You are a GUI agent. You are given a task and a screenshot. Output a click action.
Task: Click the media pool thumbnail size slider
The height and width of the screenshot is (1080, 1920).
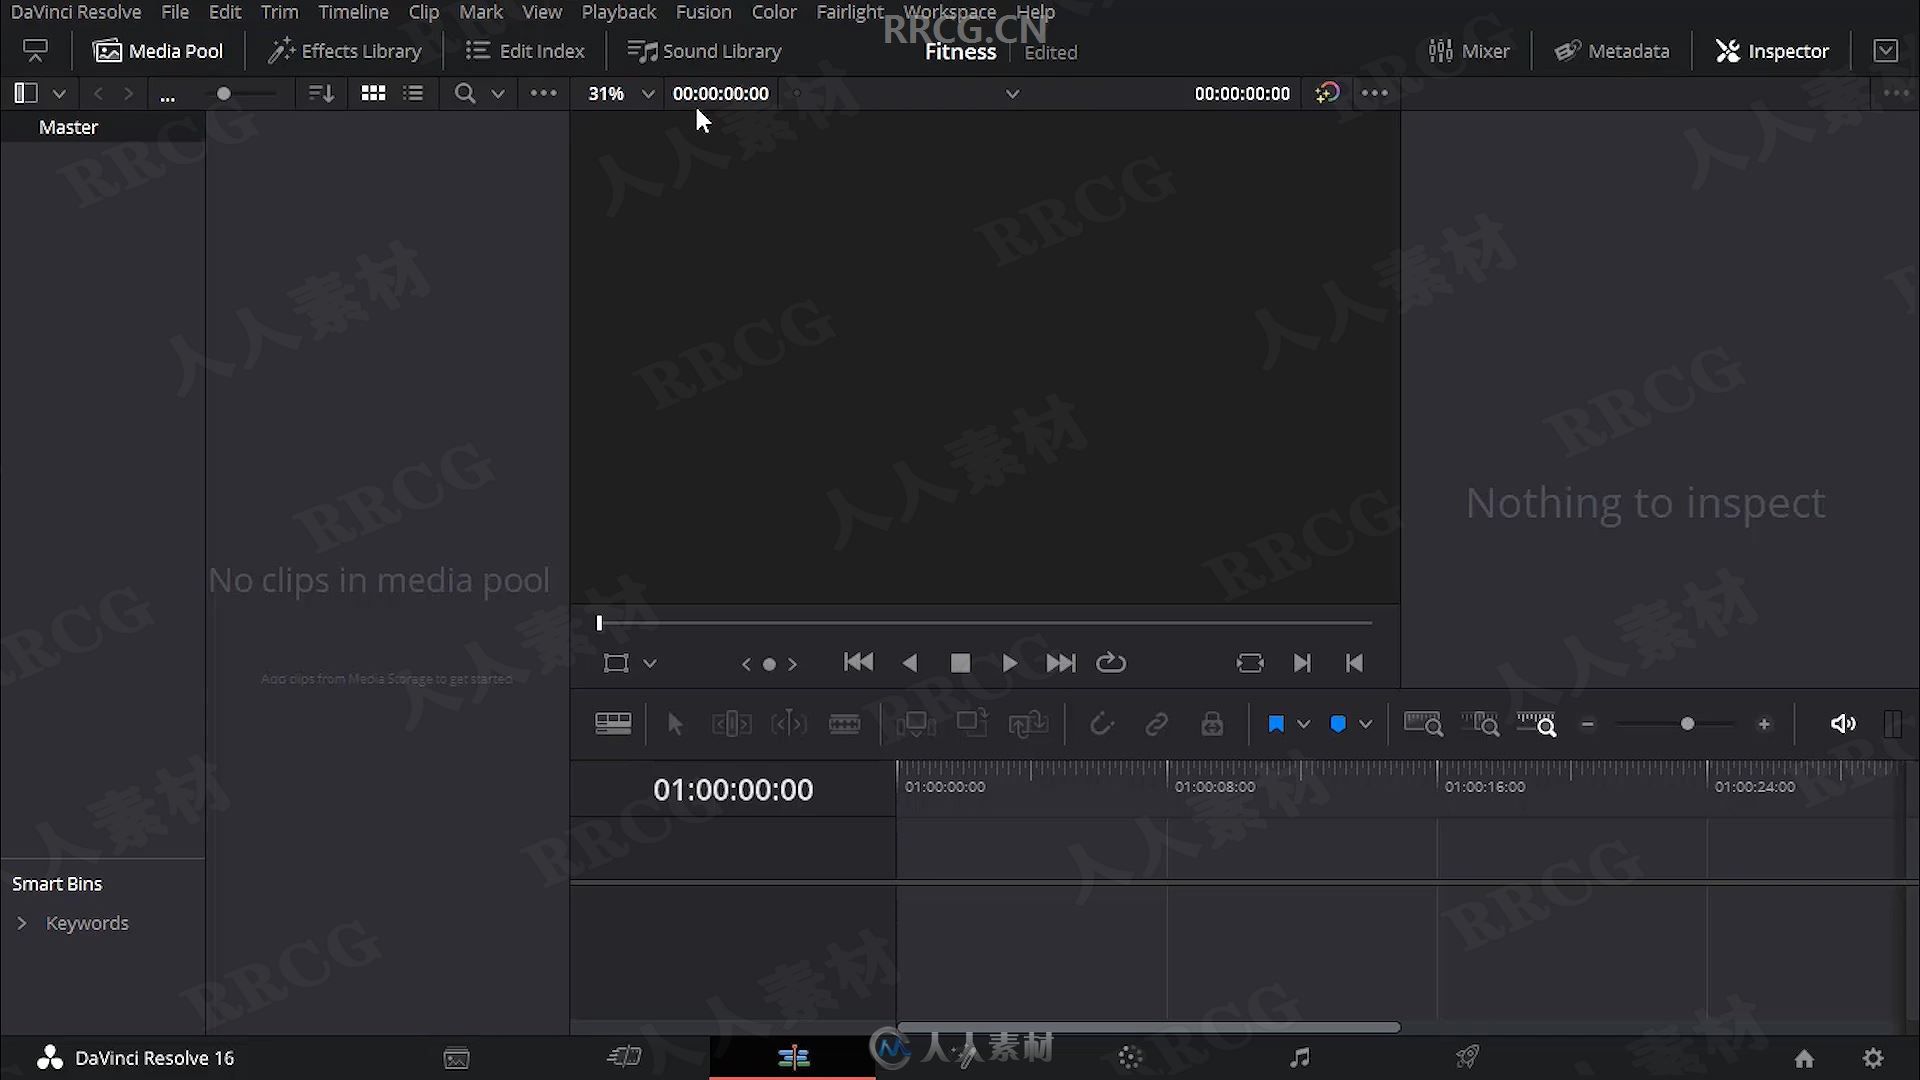(x=224, y=93)
